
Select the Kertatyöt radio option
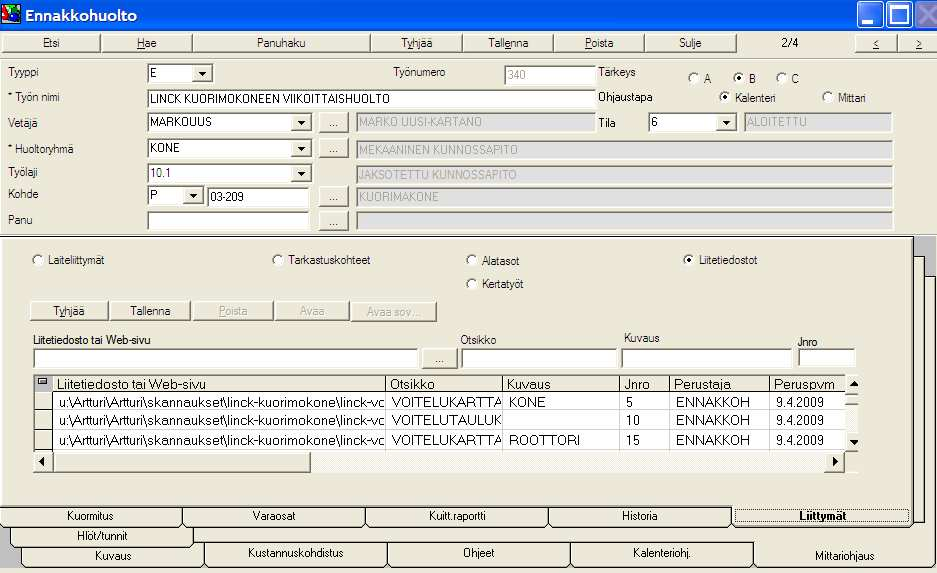click(x=471, y=284)
